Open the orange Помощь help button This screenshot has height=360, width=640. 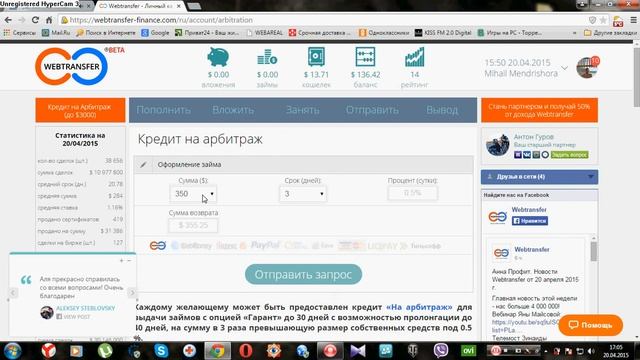591,325
